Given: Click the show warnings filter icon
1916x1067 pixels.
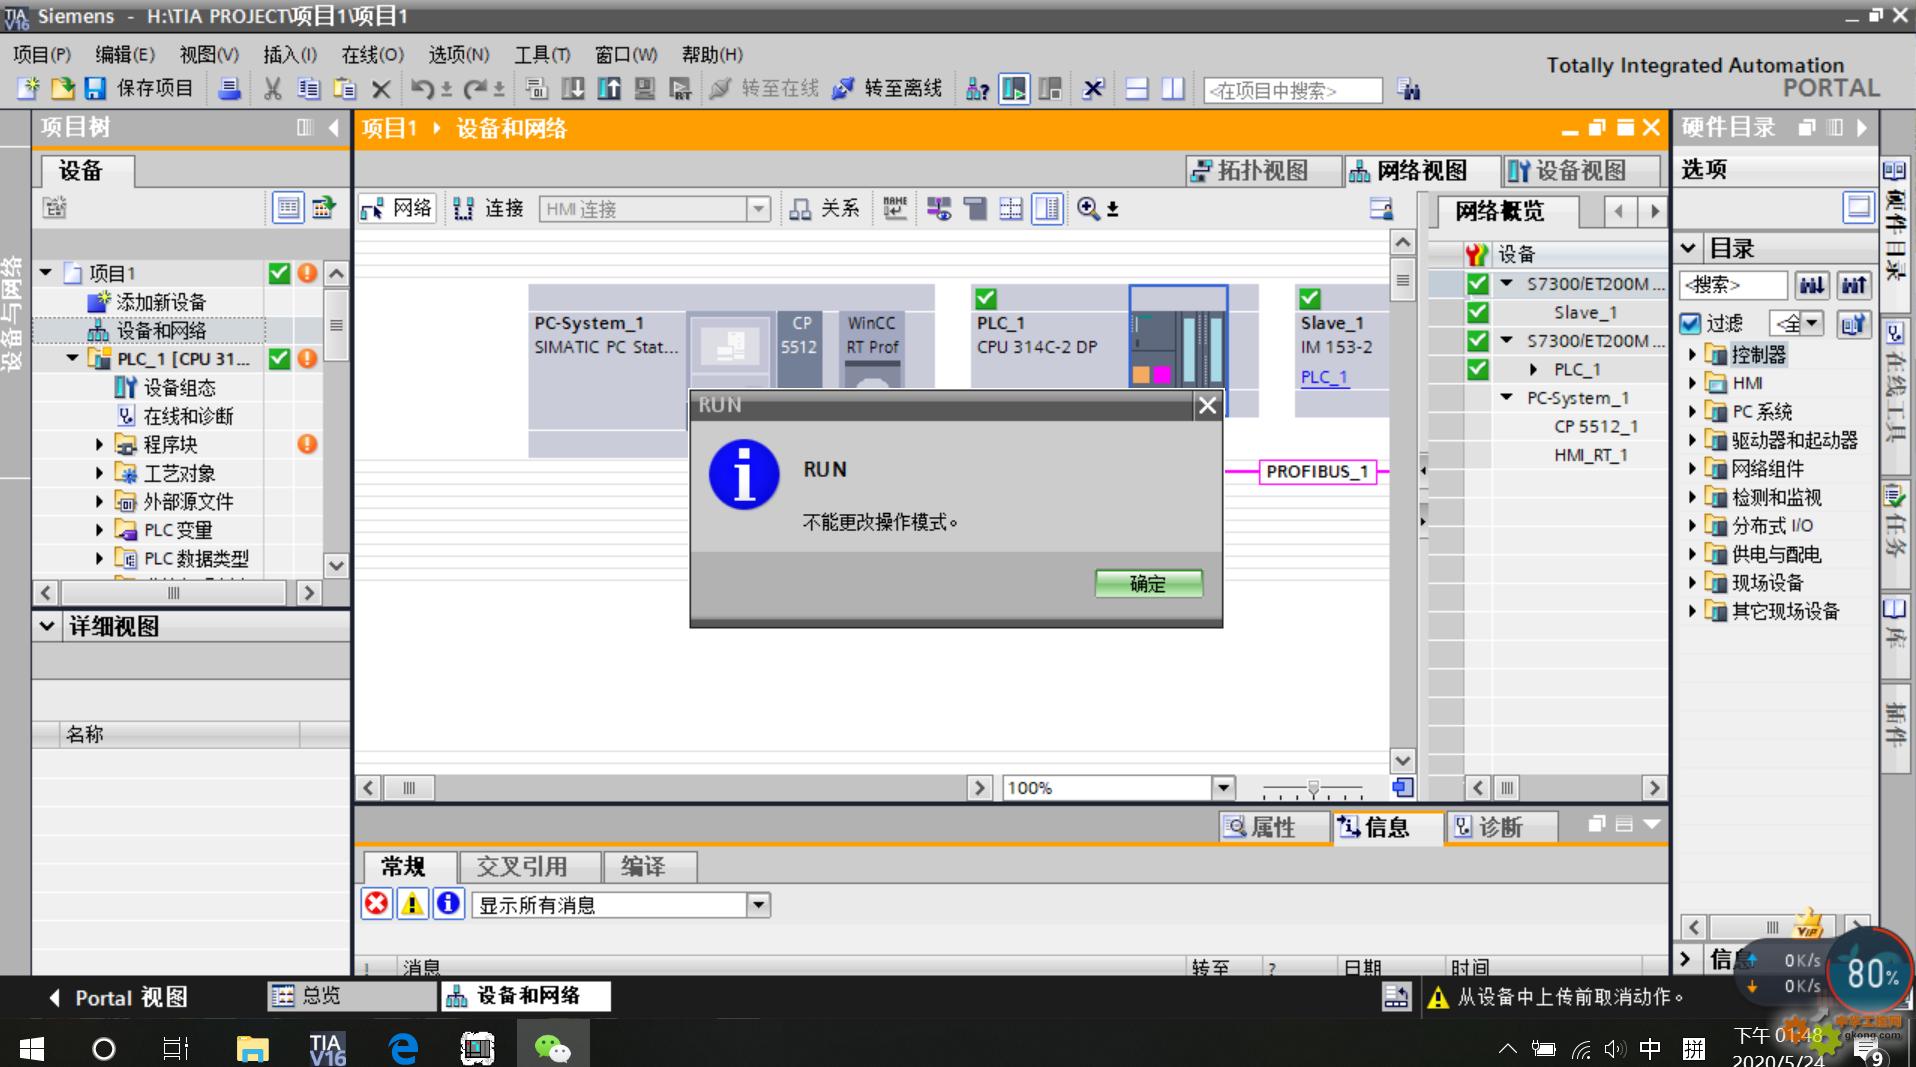Looking at the screenshot, I should pos(412,904).
